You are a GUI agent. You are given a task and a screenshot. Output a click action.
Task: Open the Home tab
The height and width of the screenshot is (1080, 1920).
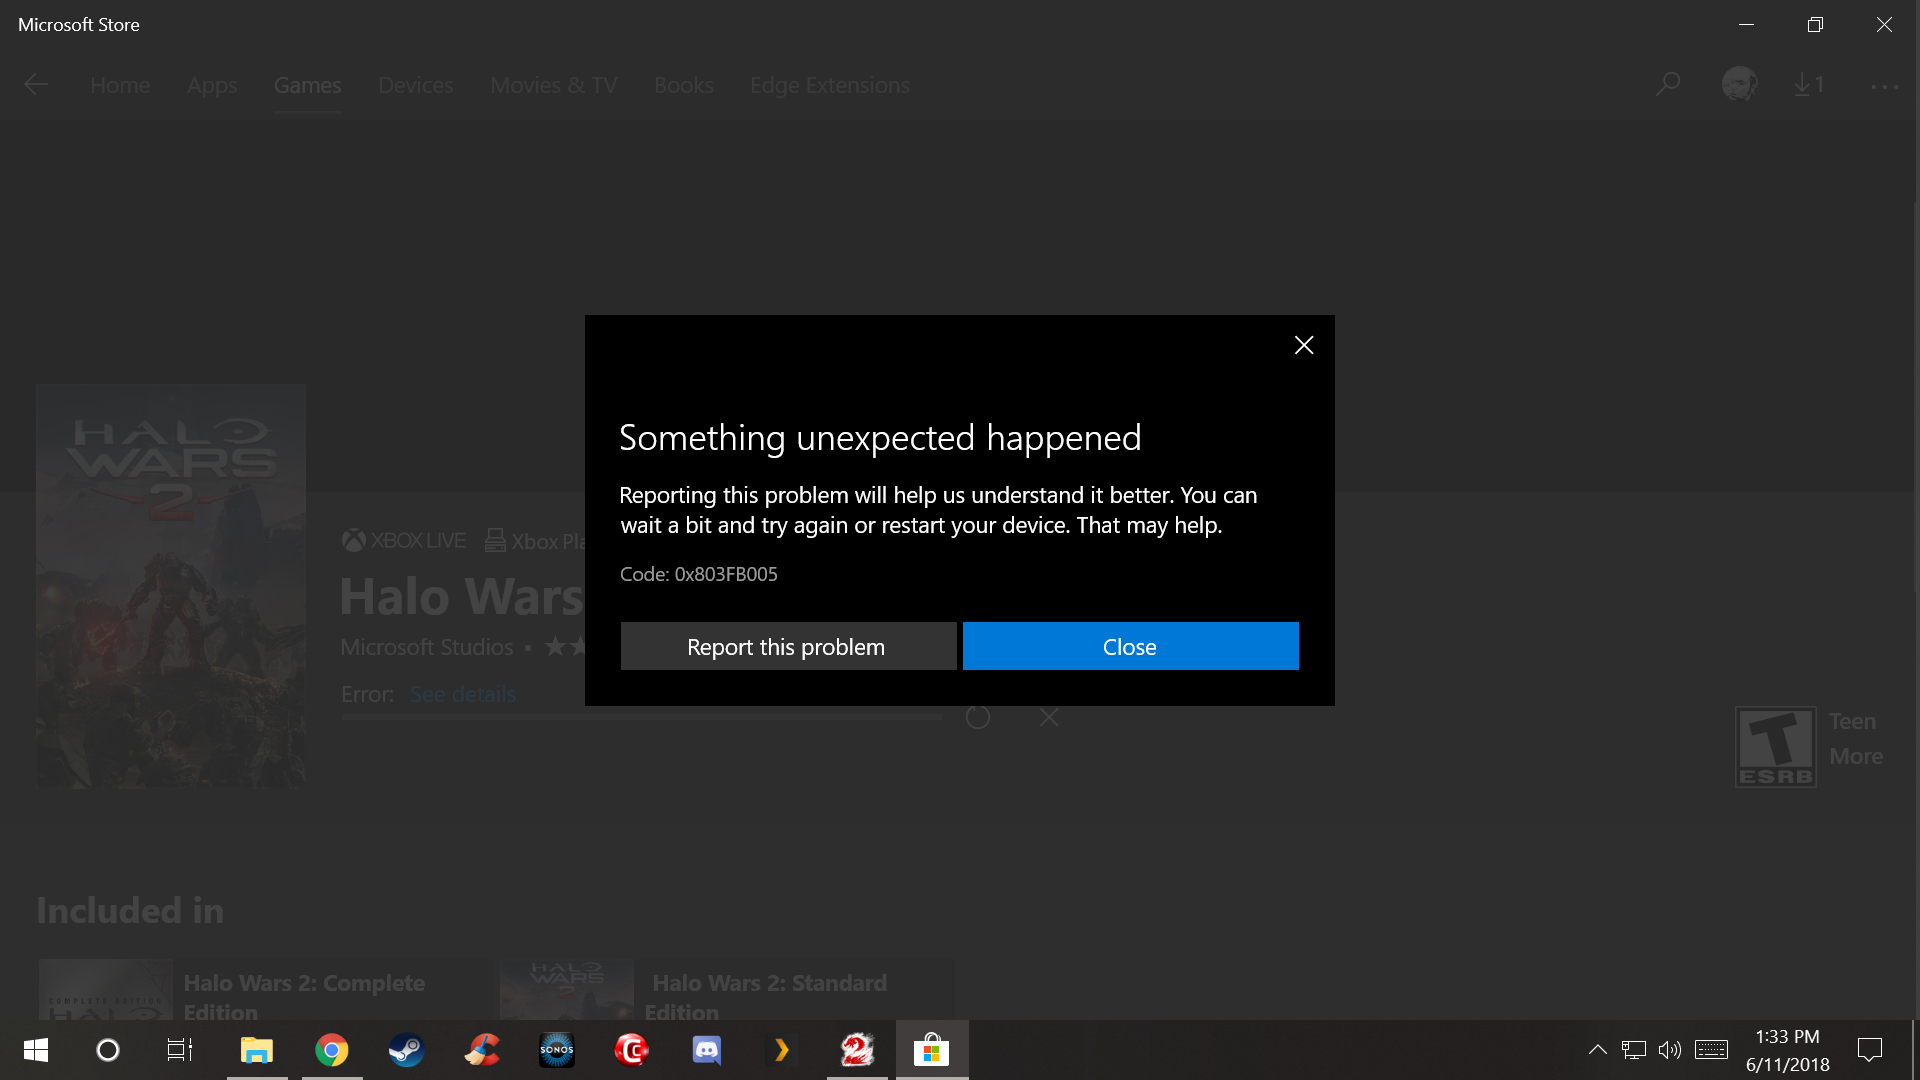[120, 85]
